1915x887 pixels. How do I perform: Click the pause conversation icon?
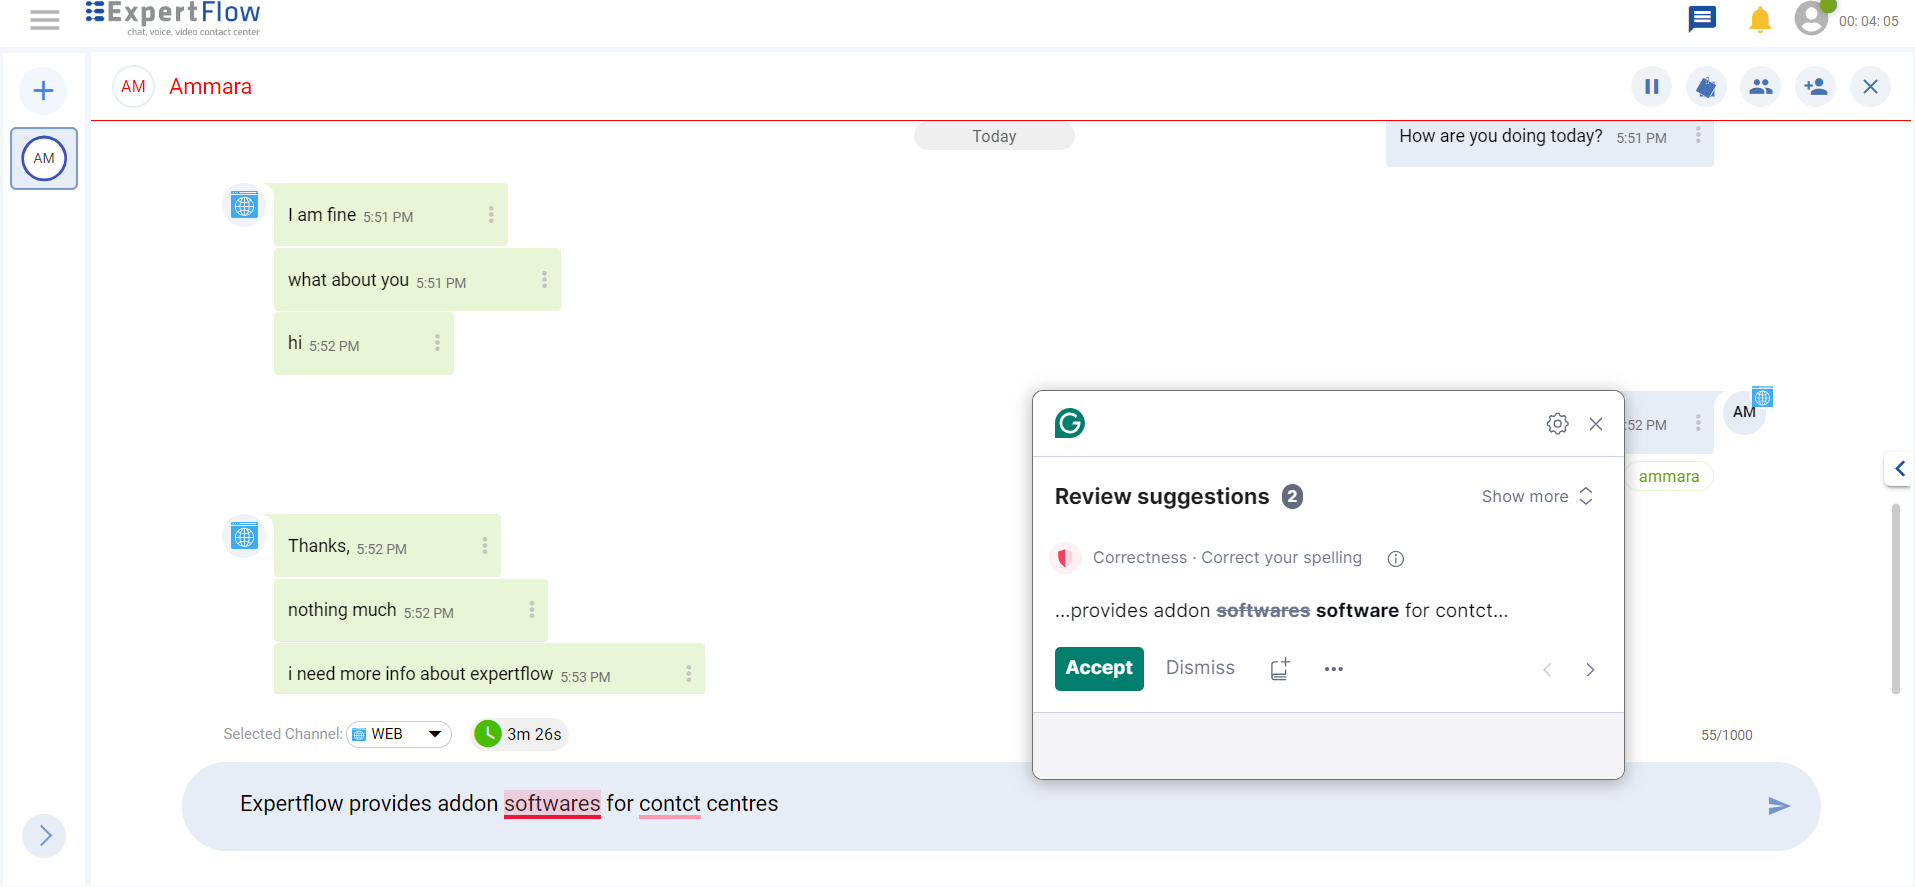coord(1651,87)
